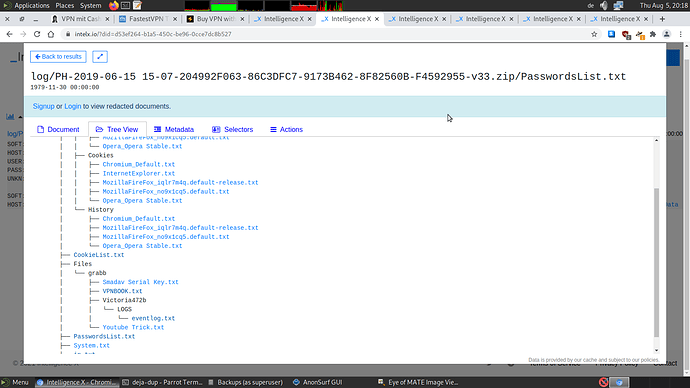Click the network connection tray icon
Viewport: 690px width, 388px height.
pos(618,5)
